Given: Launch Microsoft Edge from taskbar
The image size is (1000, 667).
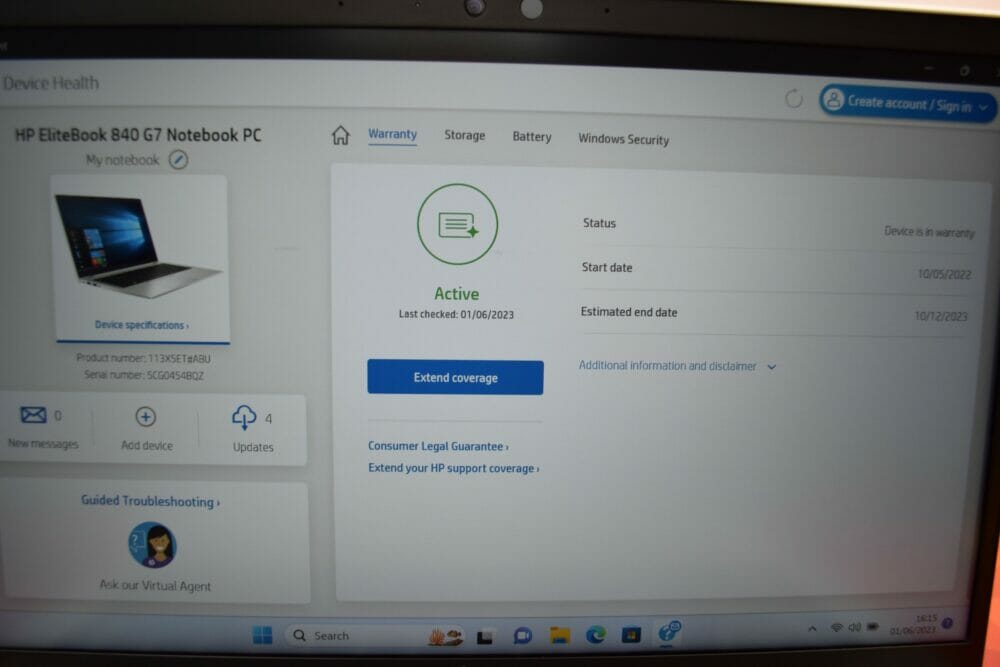Looking at the screenshot, I should (x=596, y=634).
